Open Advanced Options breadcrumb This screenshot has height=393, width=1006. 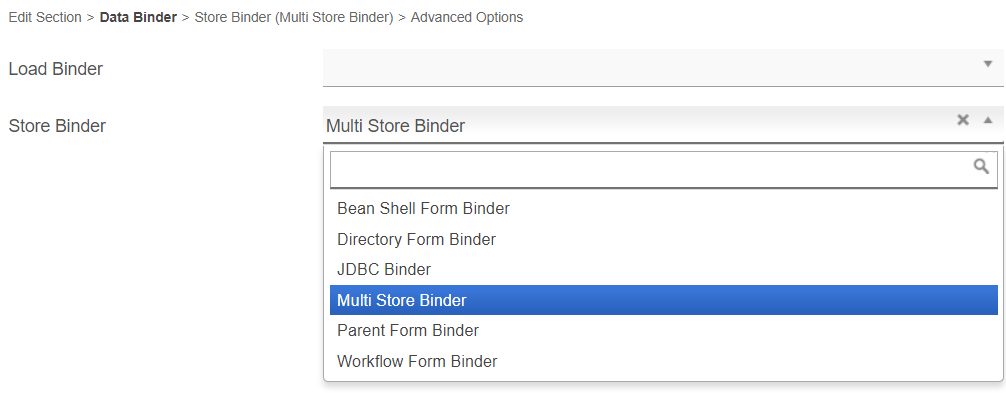(466, 17)
